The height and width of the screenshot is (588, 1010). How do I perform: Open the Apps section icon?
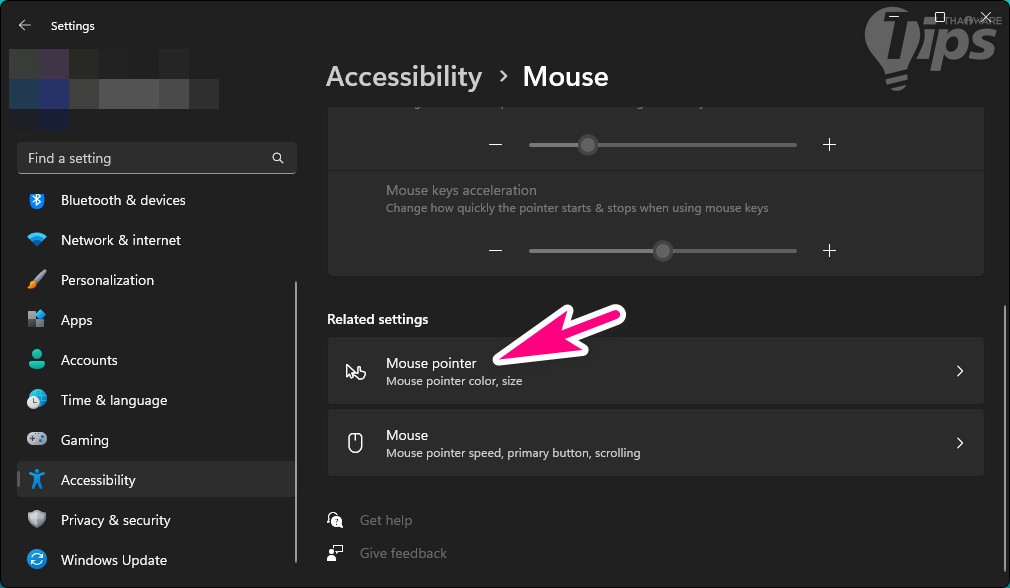(x=37, y=320)
